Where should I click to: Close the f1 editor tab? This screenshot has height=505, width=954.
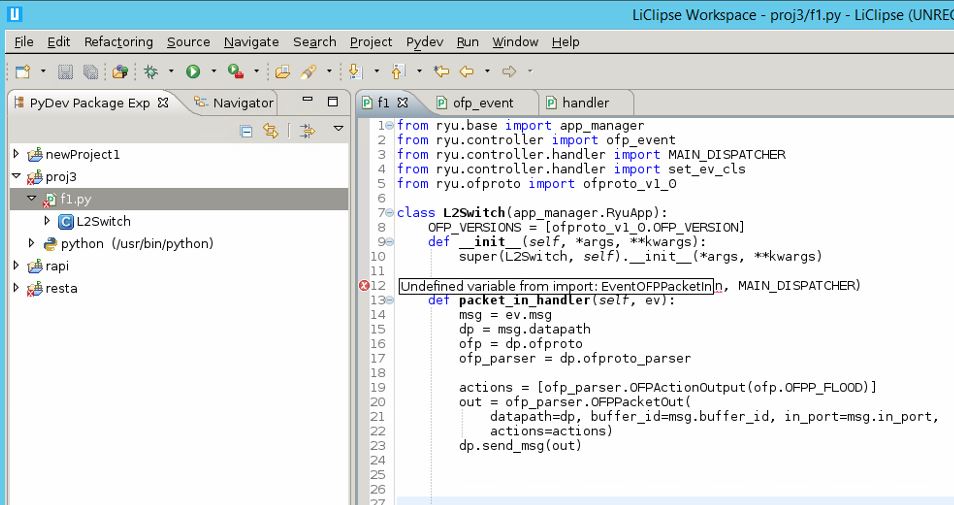click(403, 102)
